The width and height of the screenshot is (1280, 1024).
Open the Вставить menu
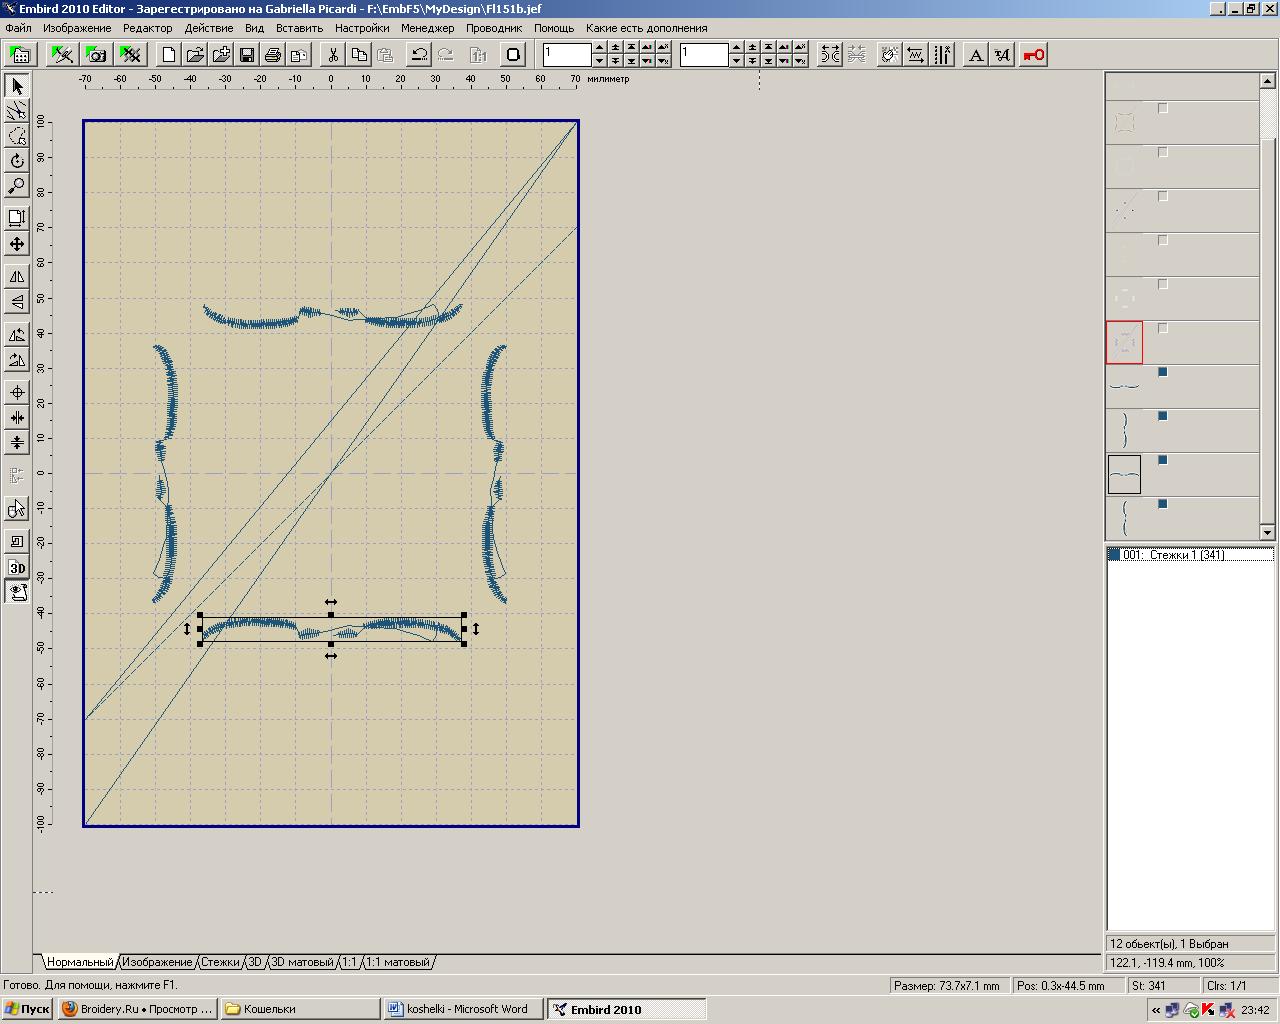(299, 28)
